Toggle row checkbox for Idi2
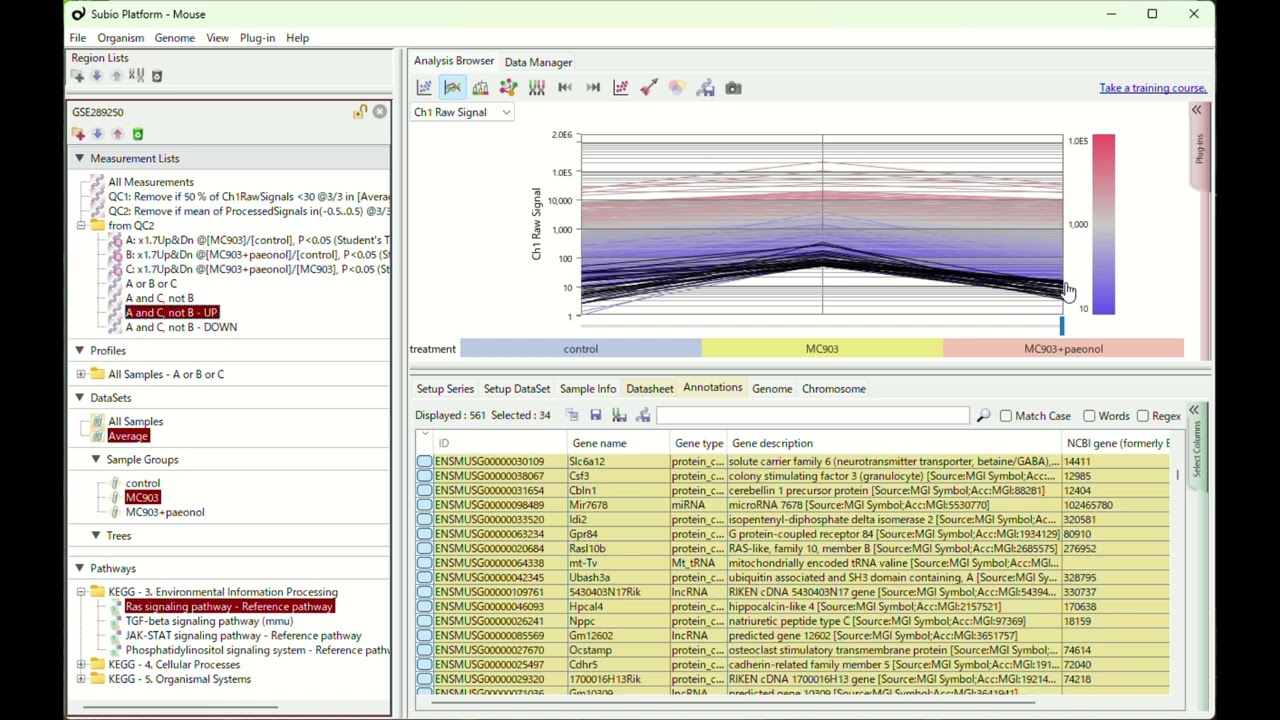This screenshot has height=720, width=1280. pyautogui.click(x=425, y=520)
